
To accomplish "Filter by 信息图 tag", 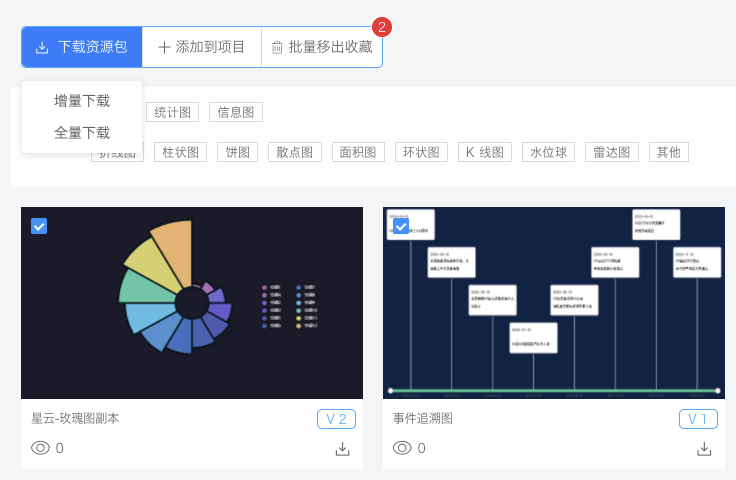I will pyautogui.click(x=236, y=112).
